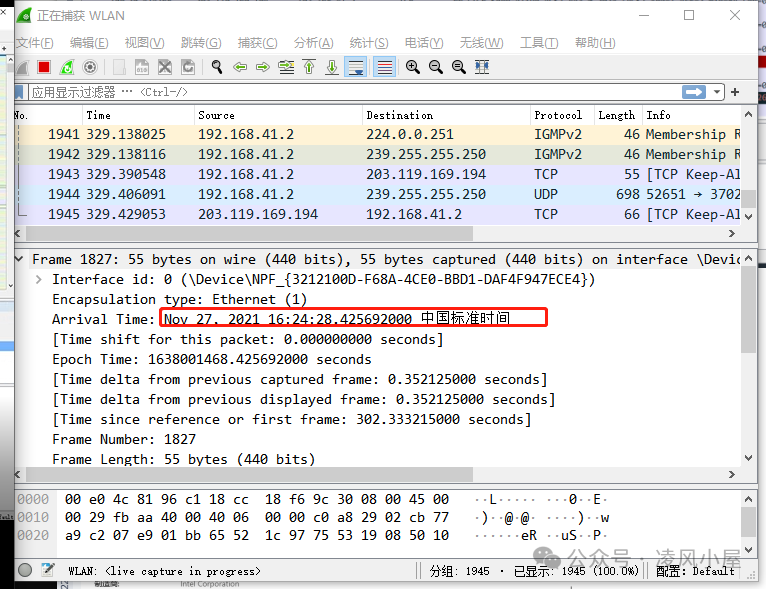Open the display filter history dropdown
Screen dimensions: 766x589
click(x=717, y=92)
